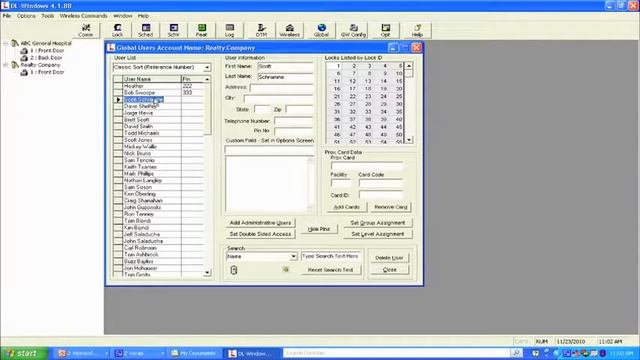Click the DTM toolbar icon

[261, 30]
